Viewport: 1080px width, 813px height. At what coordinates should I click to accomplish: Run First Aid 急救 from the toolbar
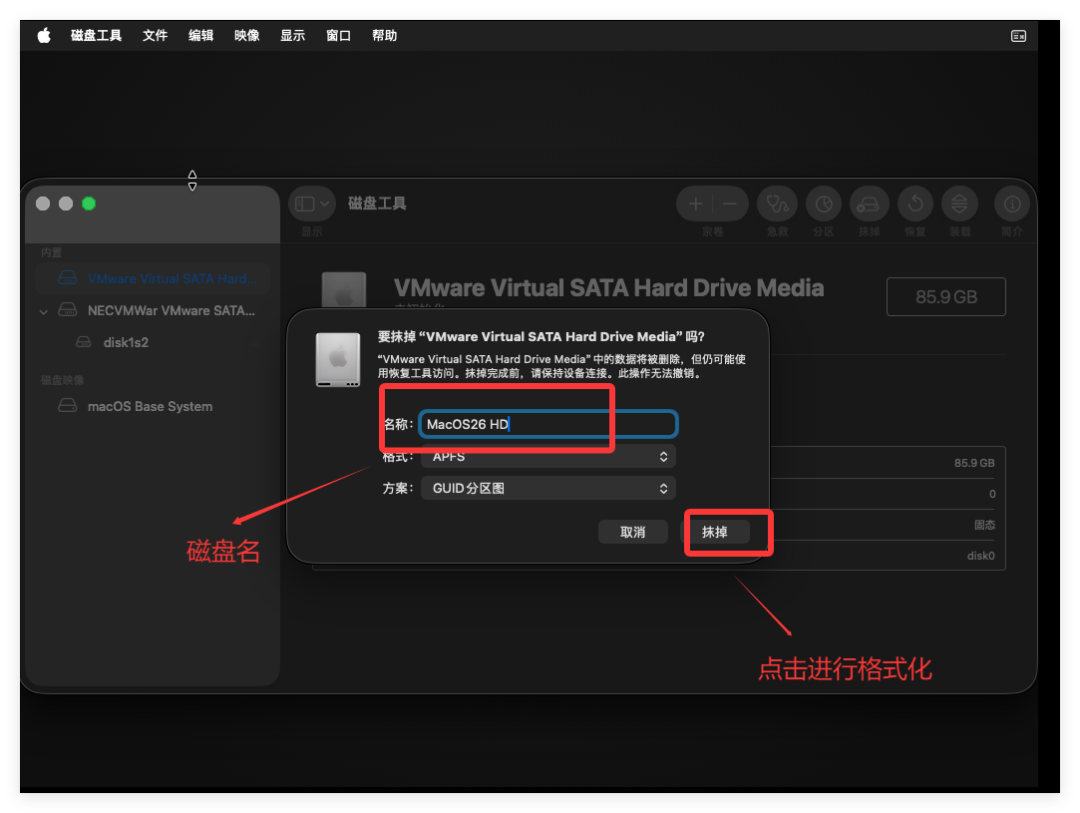778,203
